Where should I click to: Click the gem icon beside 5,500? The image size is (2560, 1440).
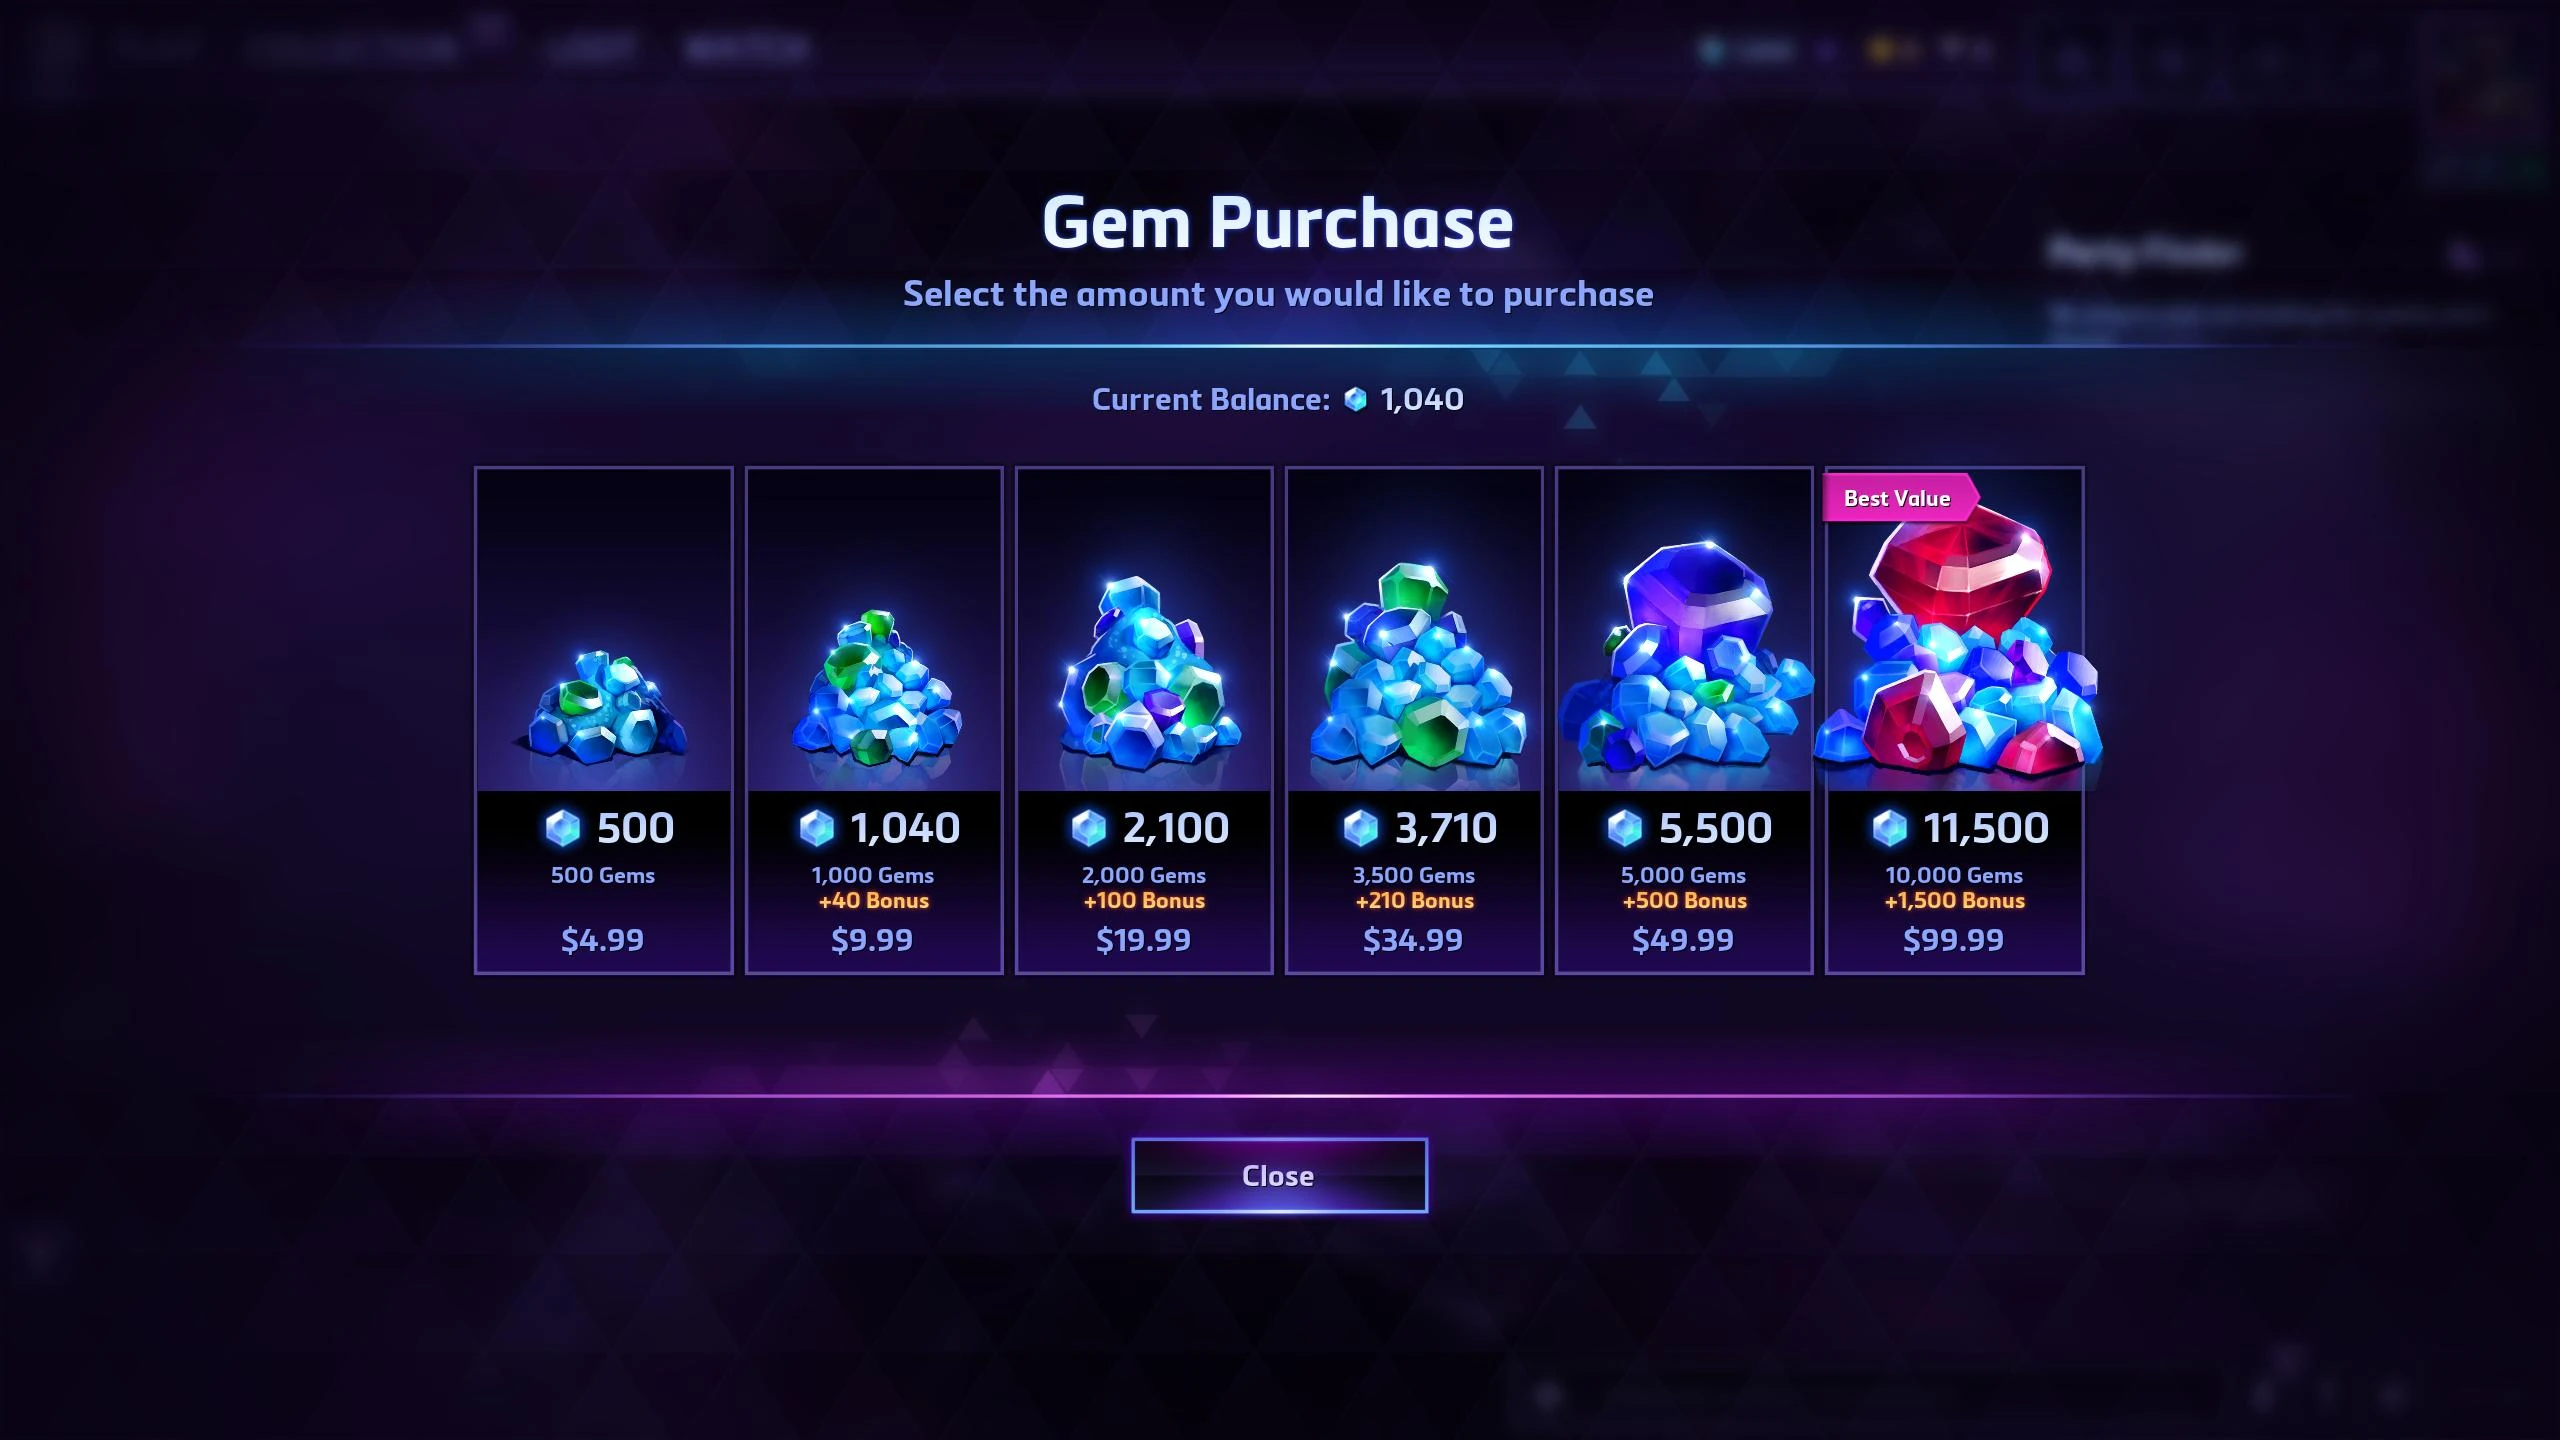(x=1625, y=828)
